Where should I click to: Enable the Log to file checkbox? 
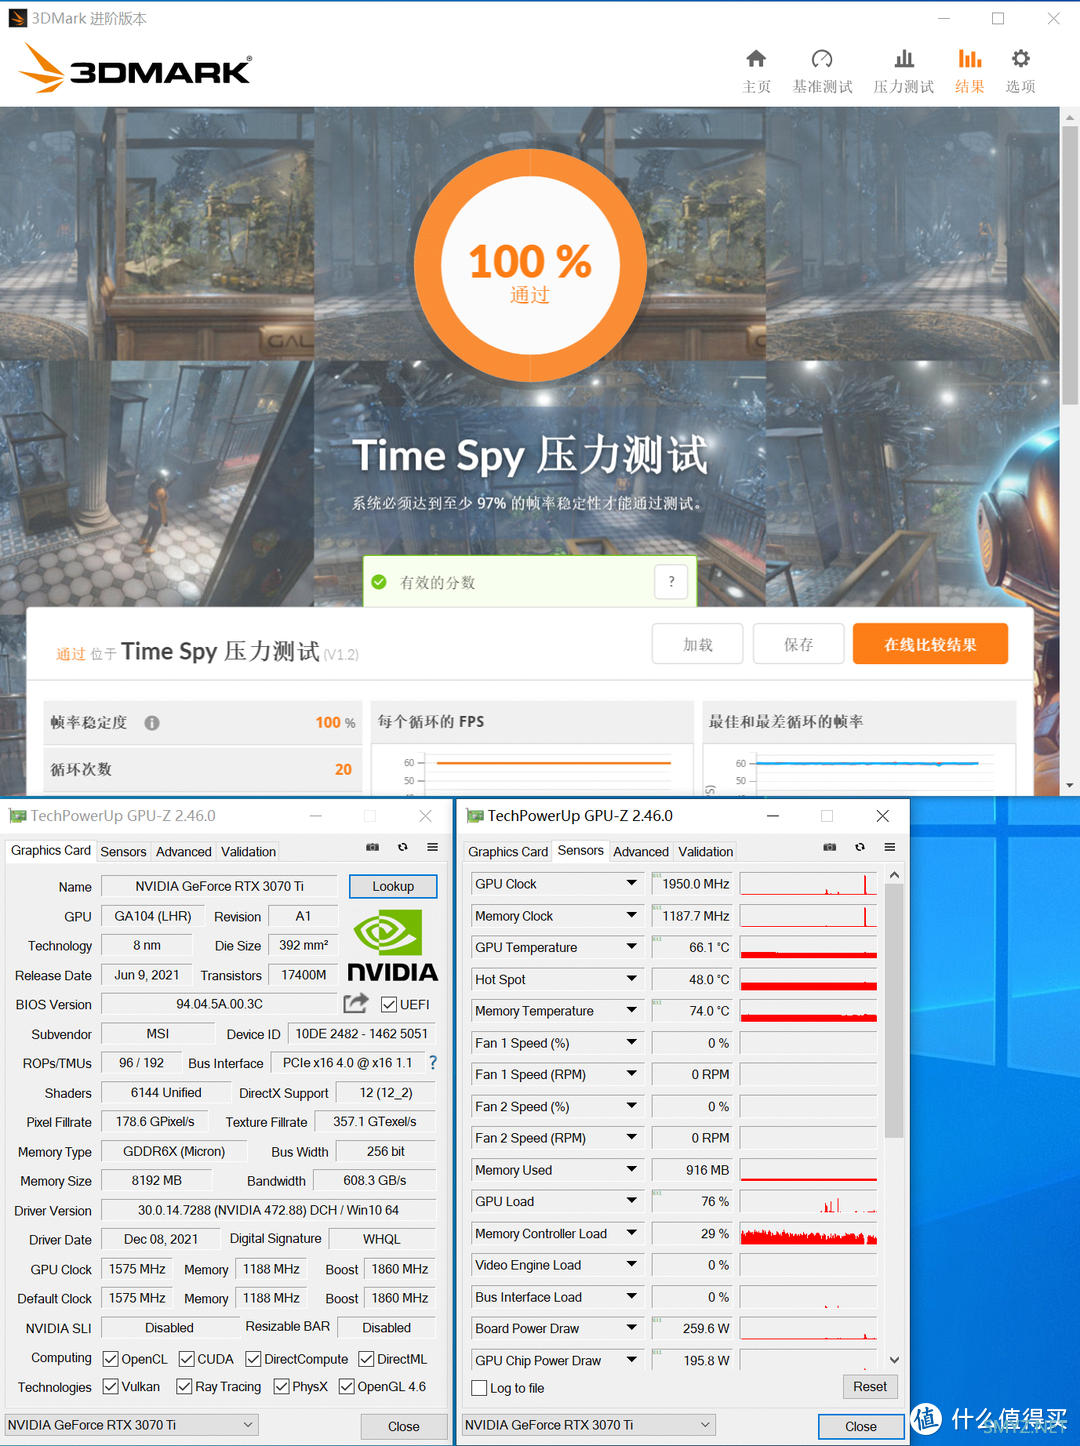pyautogui.click(x=479, y=1388)
